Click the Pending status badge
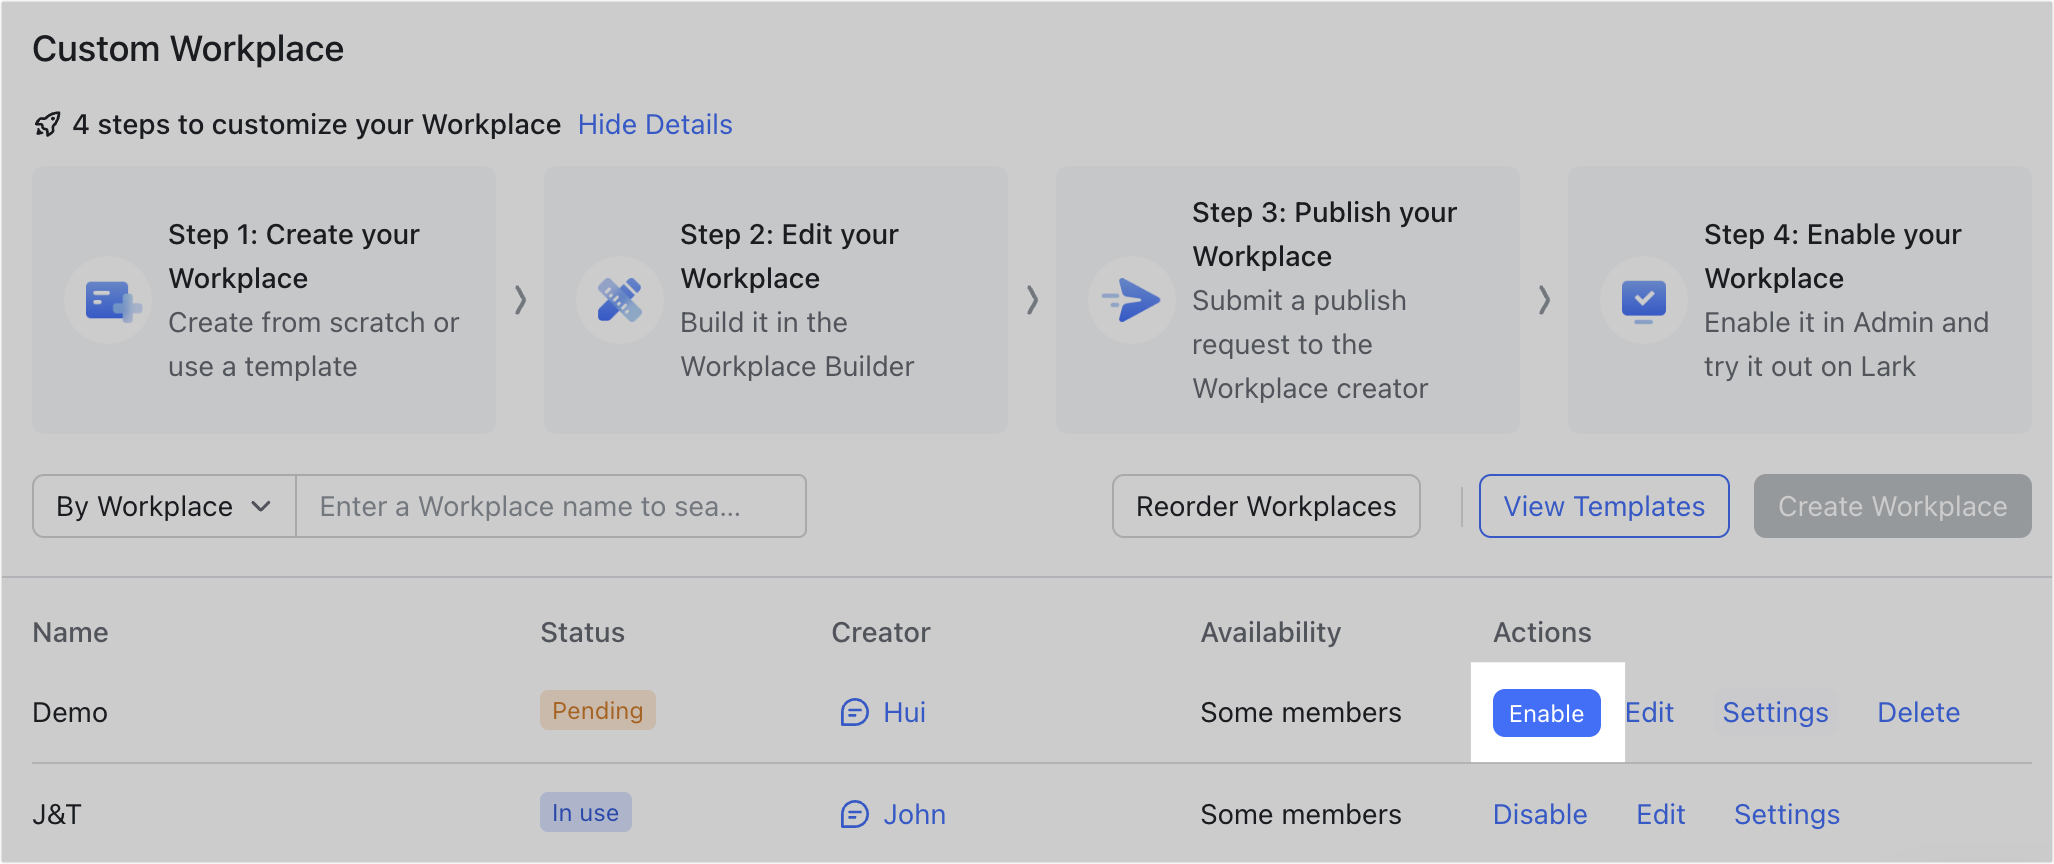Image resolution: width=2054 pixels, height=864 pixels. [x=598, y=710]
